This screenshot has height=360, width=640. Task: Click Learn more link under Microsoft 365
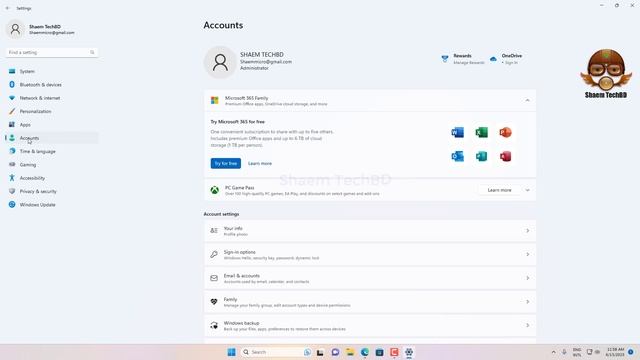[260, 163]
